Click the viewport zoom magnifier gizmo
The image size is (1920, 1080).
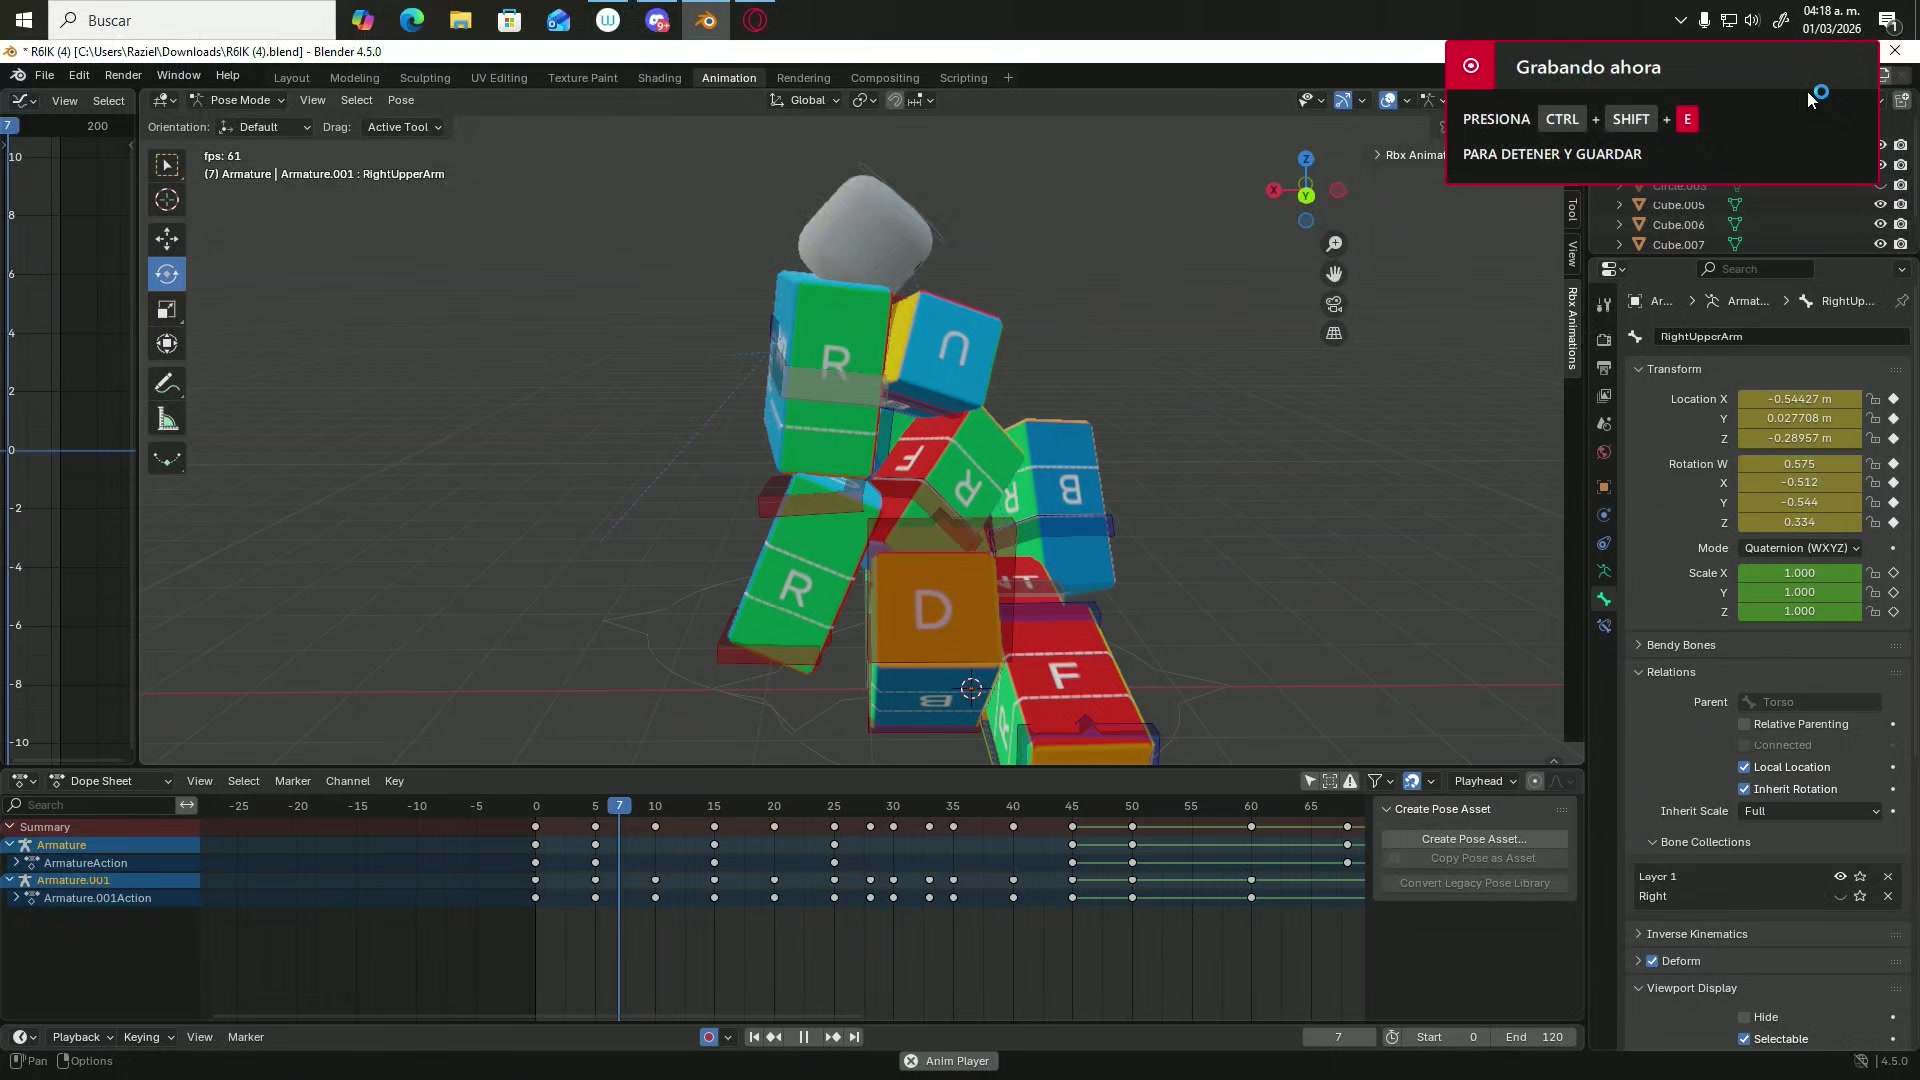(x=1334, y=244)
